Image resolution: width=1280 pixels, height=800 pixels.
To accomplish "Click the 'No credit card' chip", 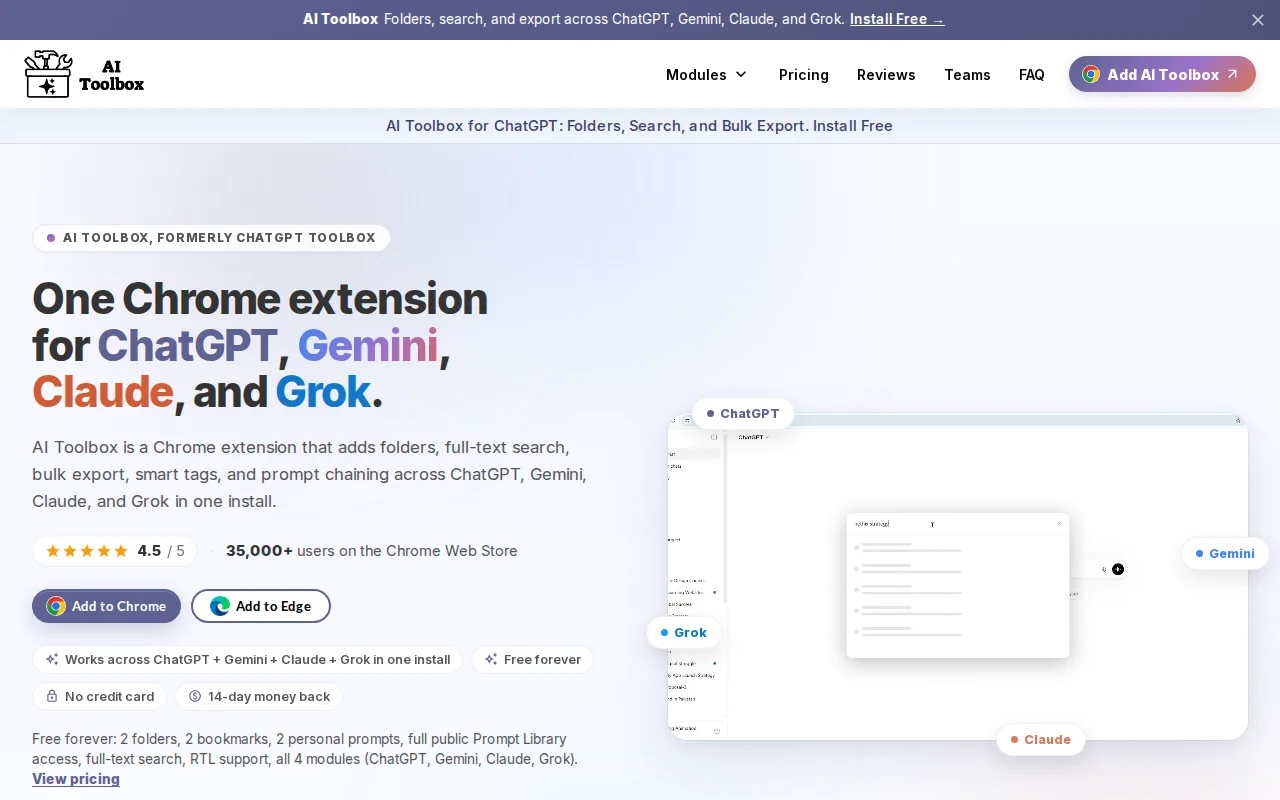I will tap(100, 696).
